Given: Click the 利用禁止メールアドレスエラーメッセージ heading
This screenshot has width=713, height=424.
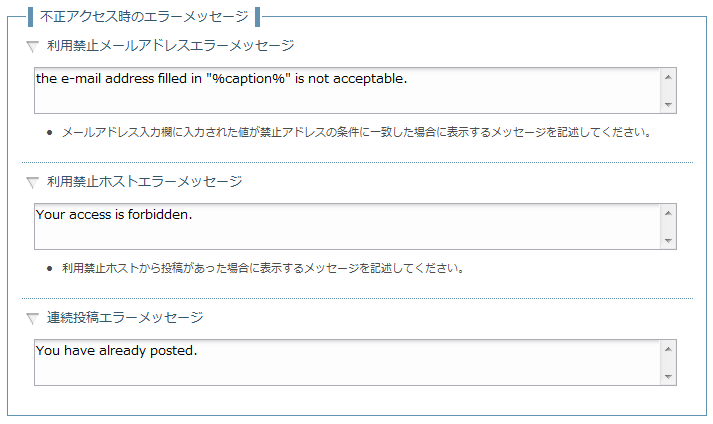Looking at the screenshot, I should (171, 45).
